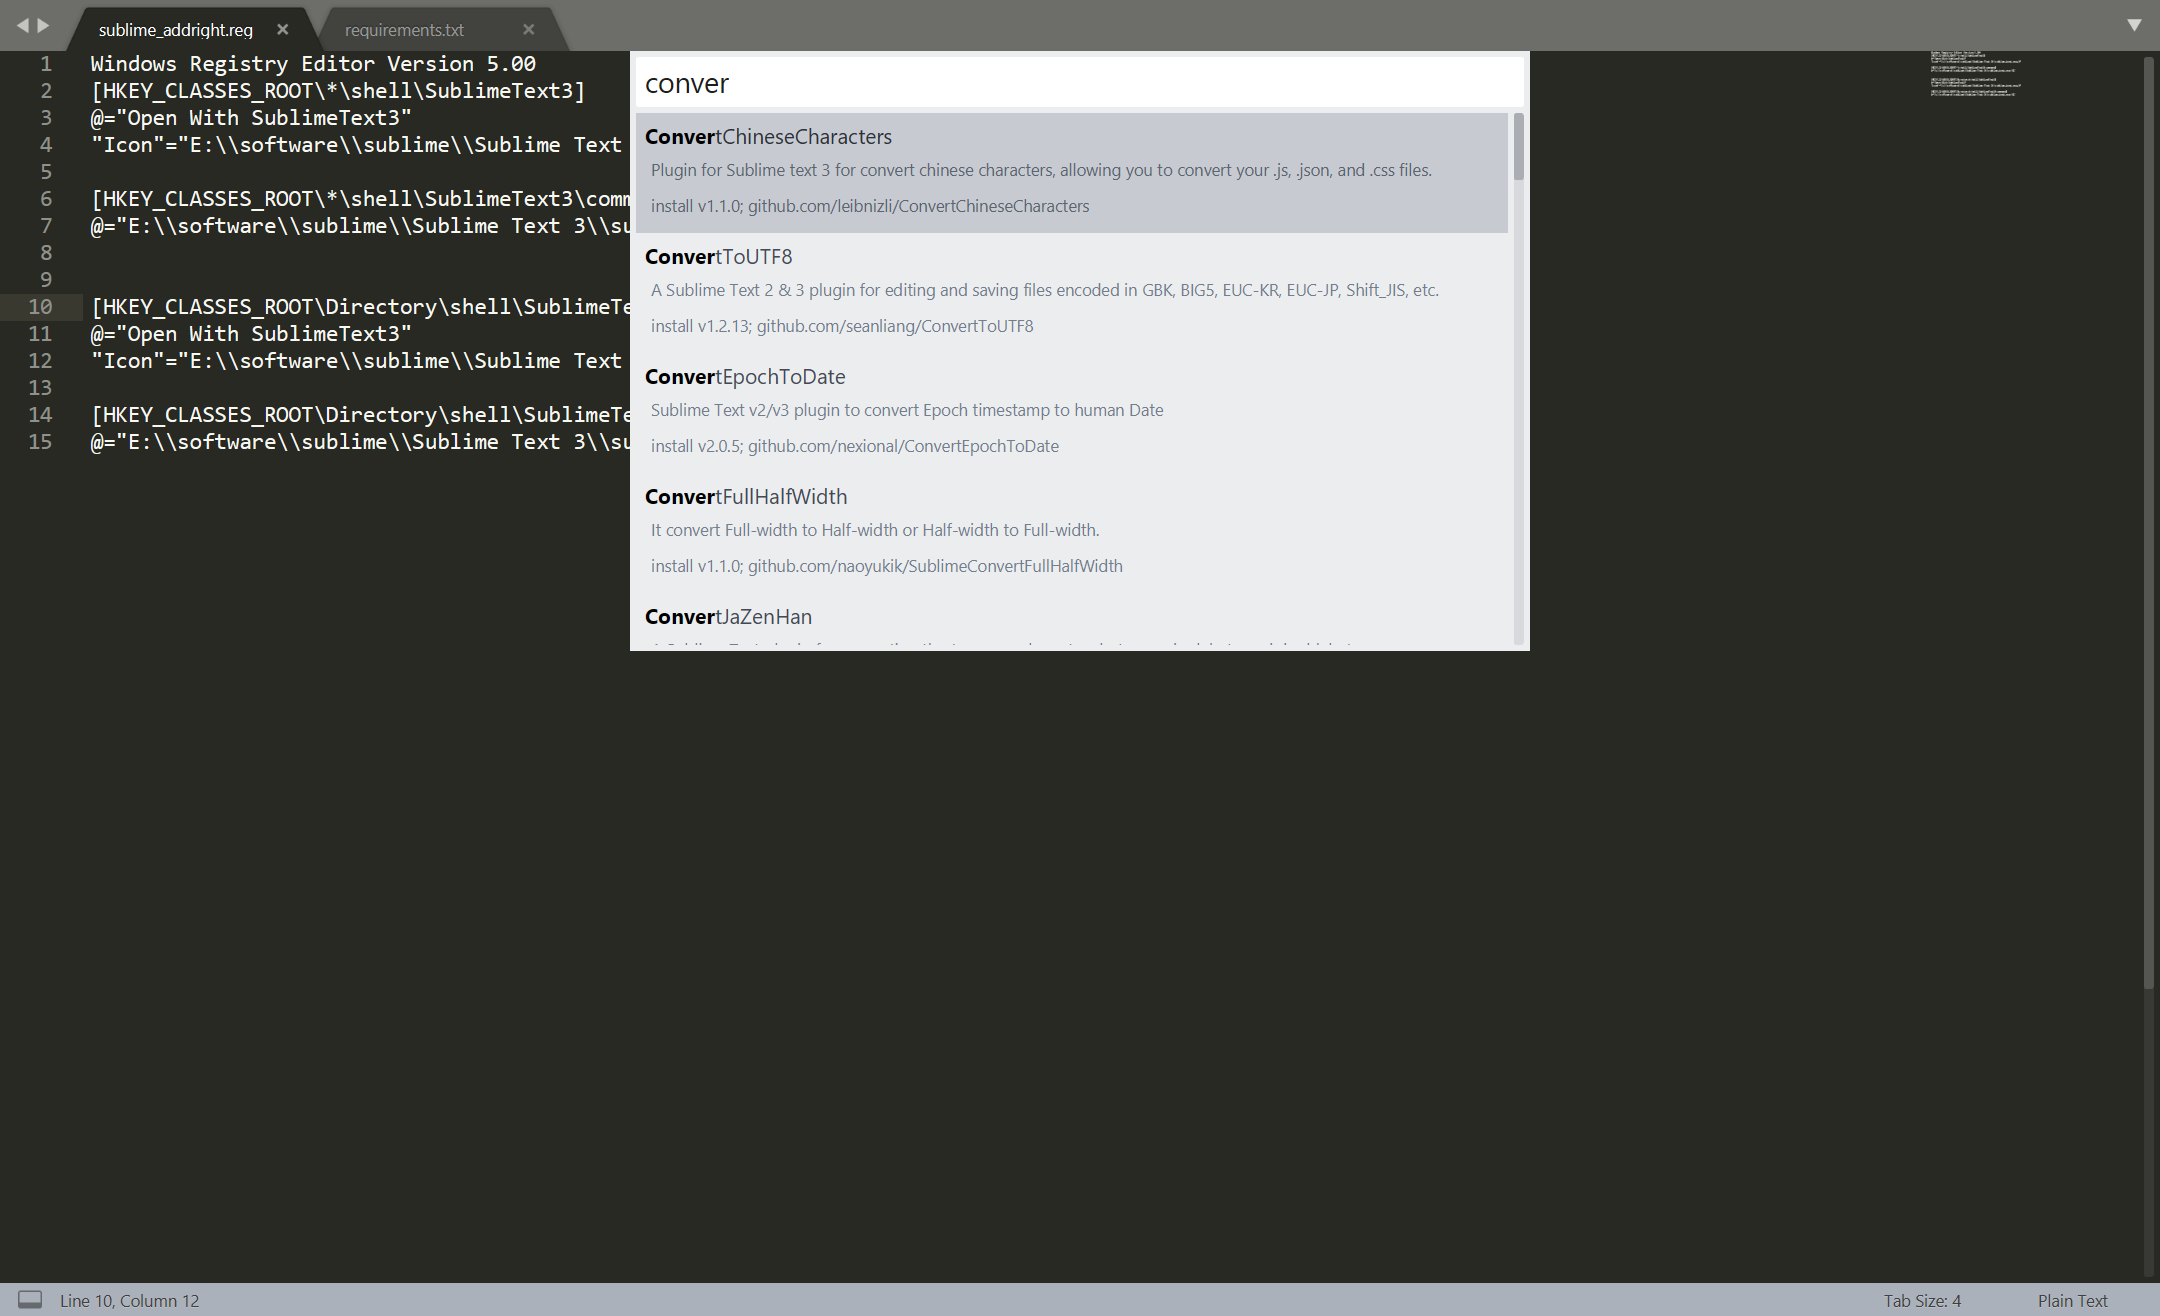
Task: Click the Line 10, Column 12 indicator
Action: (x=129, y=1300)
